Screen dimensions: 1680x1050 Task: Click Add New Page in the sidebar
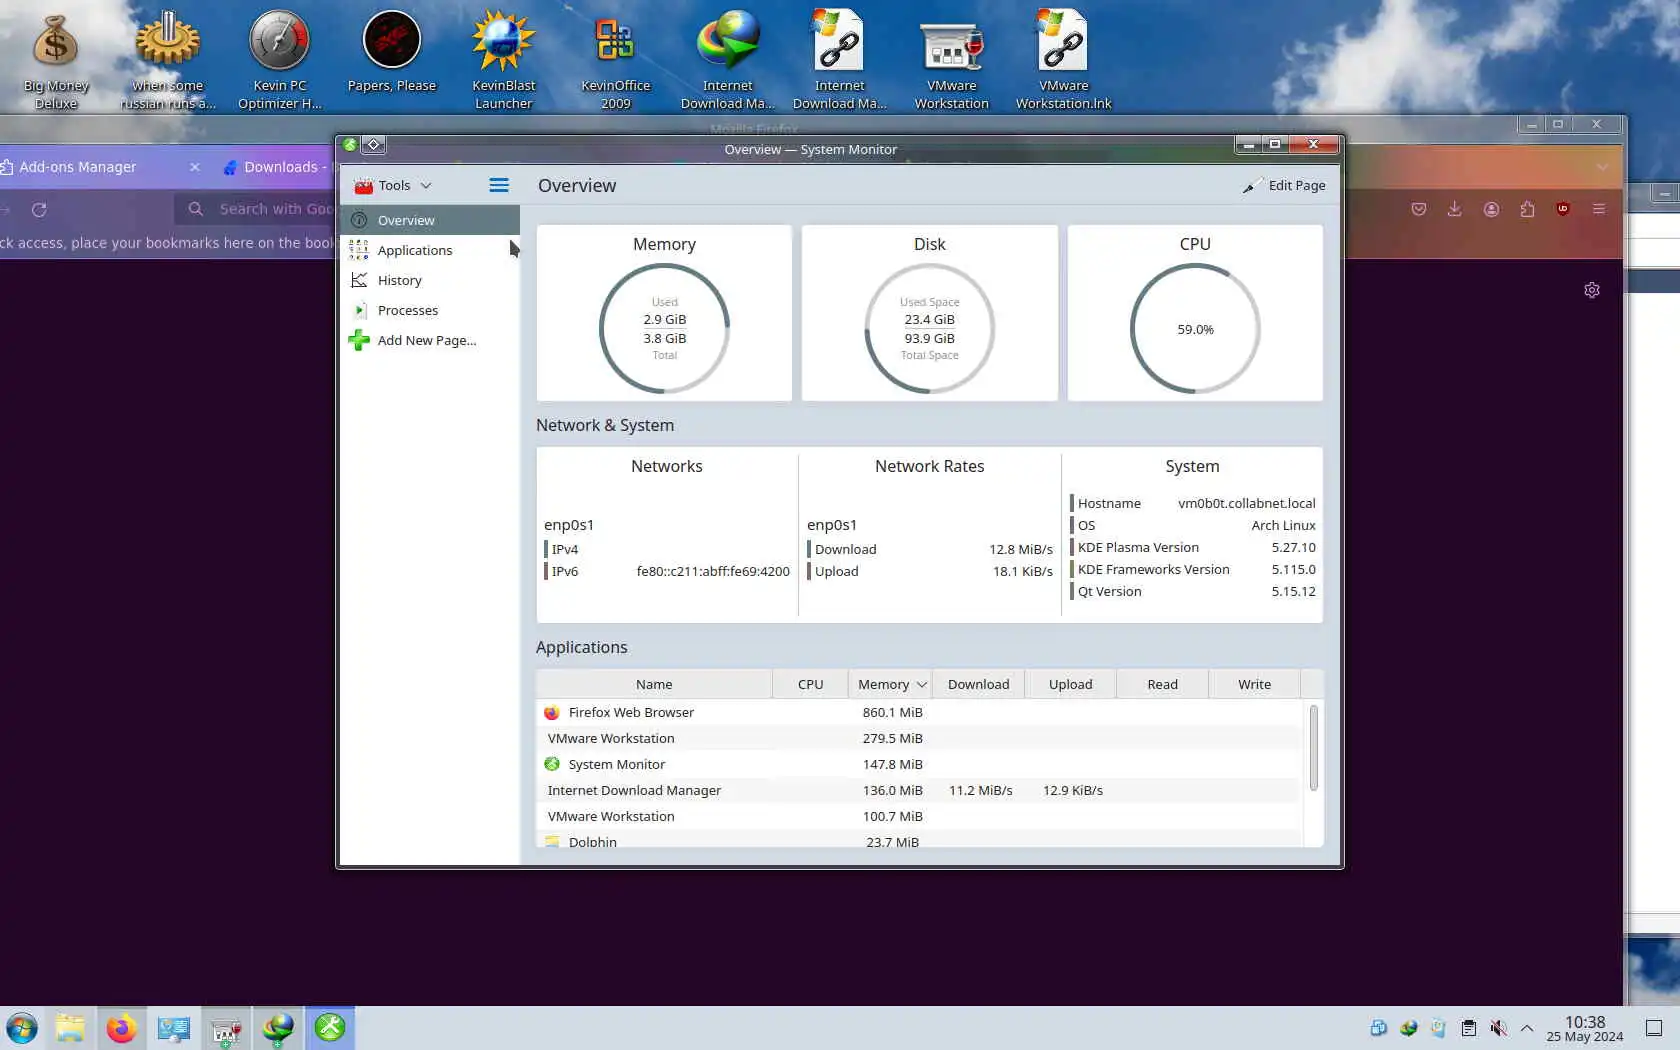pyautogui.click(x=430, y=340)
